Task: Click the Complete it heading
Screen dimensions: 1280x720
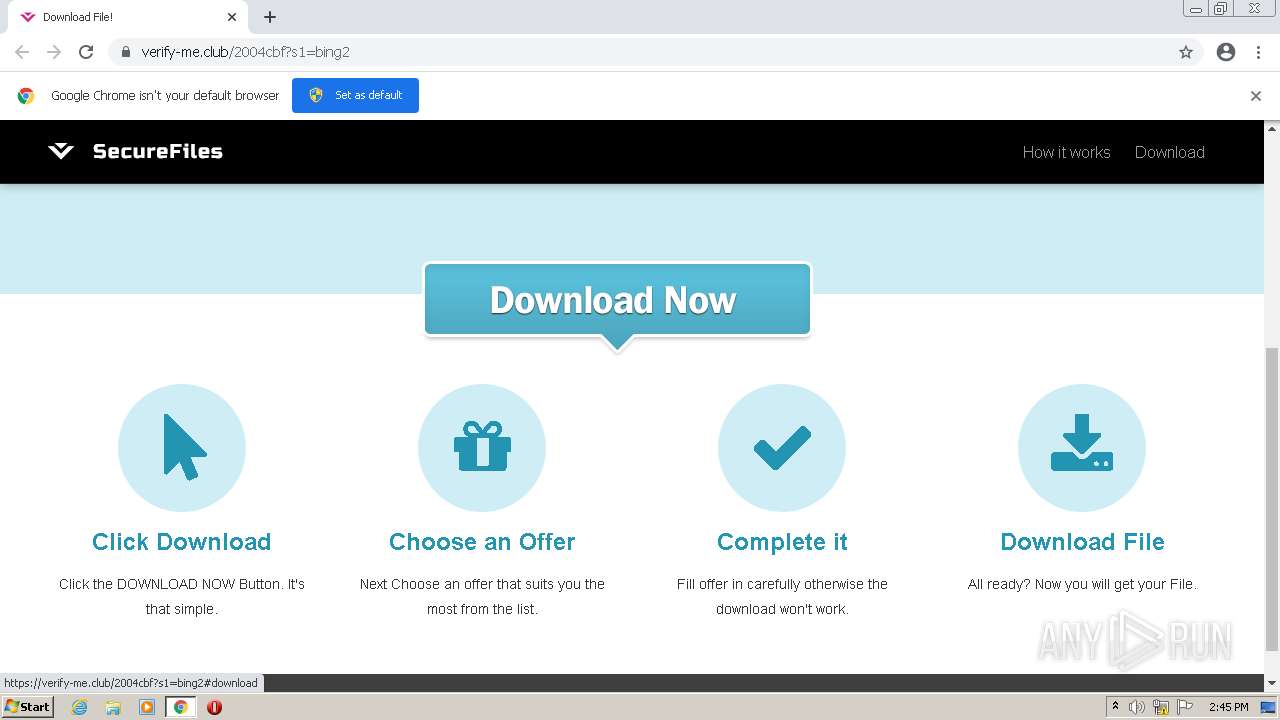Action: (782, 542)
